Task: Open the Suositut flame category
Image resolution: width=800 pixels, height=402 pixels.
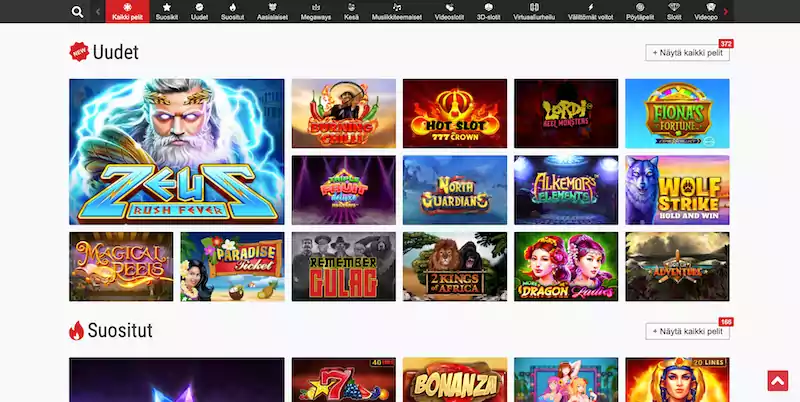Action: [233, 11]
